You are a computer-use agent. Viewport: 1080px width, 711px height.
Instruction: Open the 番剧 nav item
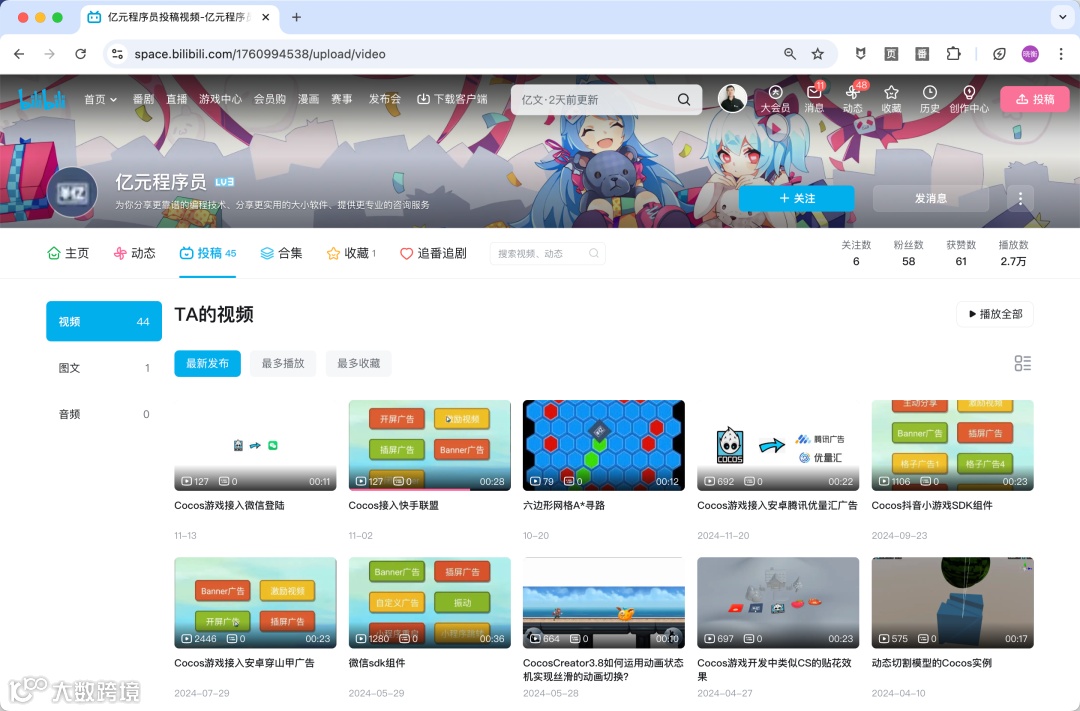pyautogui.click(x=143, y=99)
